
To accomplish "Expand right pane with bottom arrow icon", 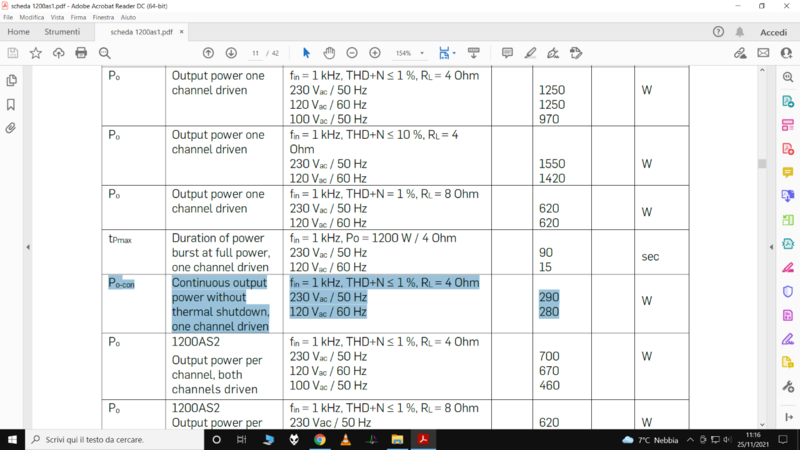I will (789, 417).
